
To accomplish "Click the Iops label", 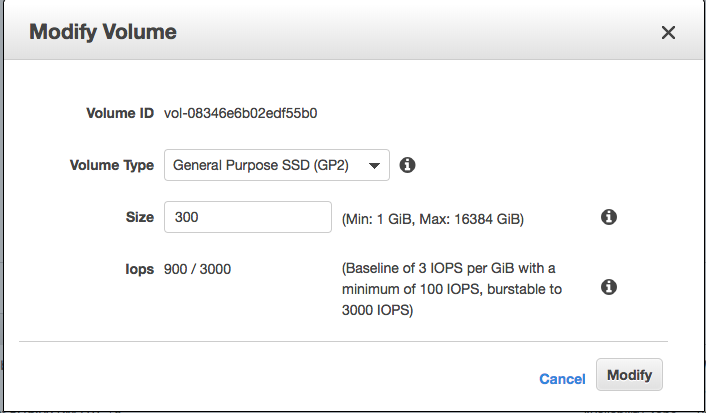I will [x=138, y=269].
